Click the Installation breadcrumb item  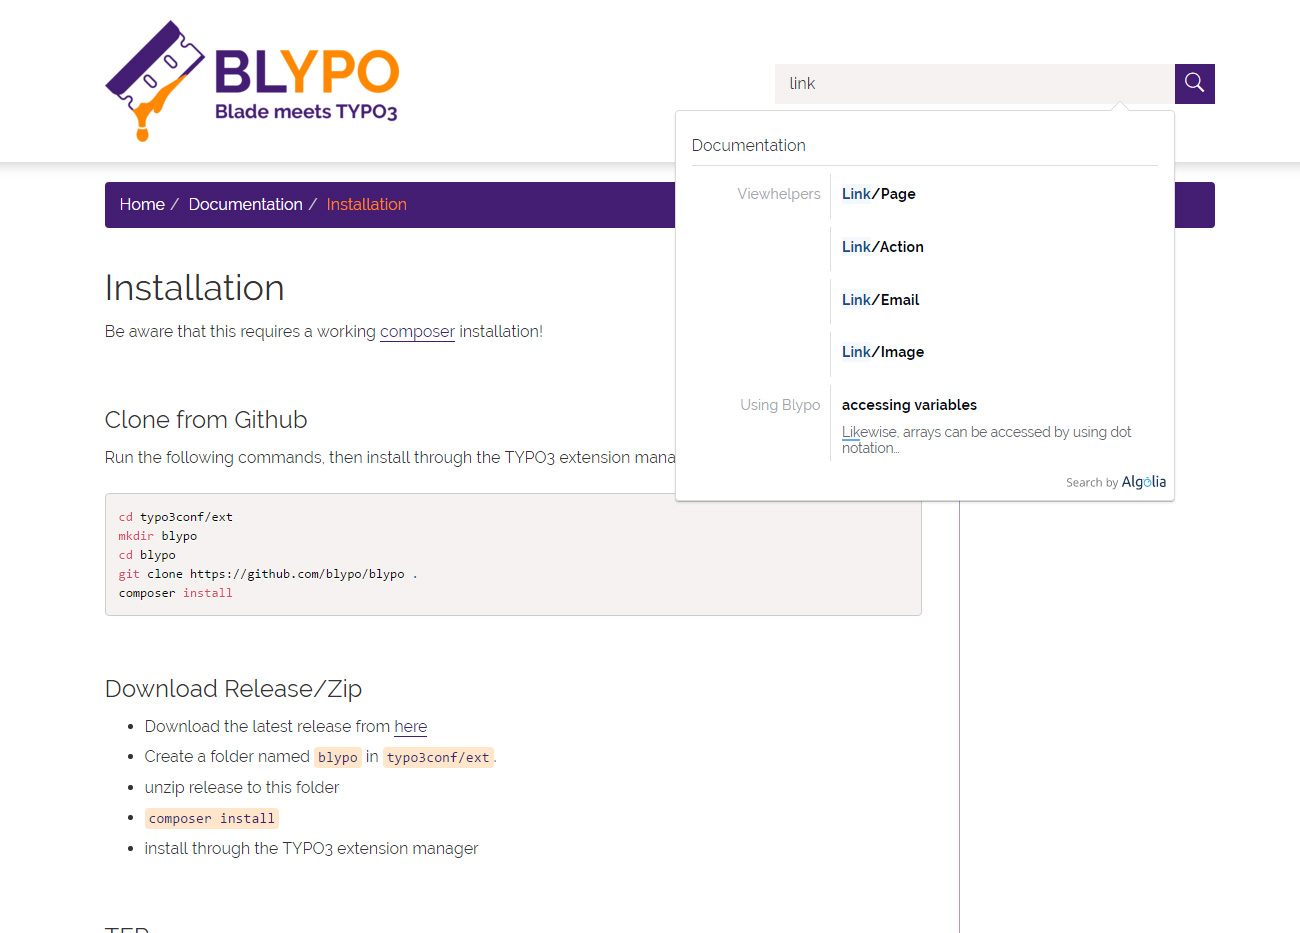coord(366,205)
